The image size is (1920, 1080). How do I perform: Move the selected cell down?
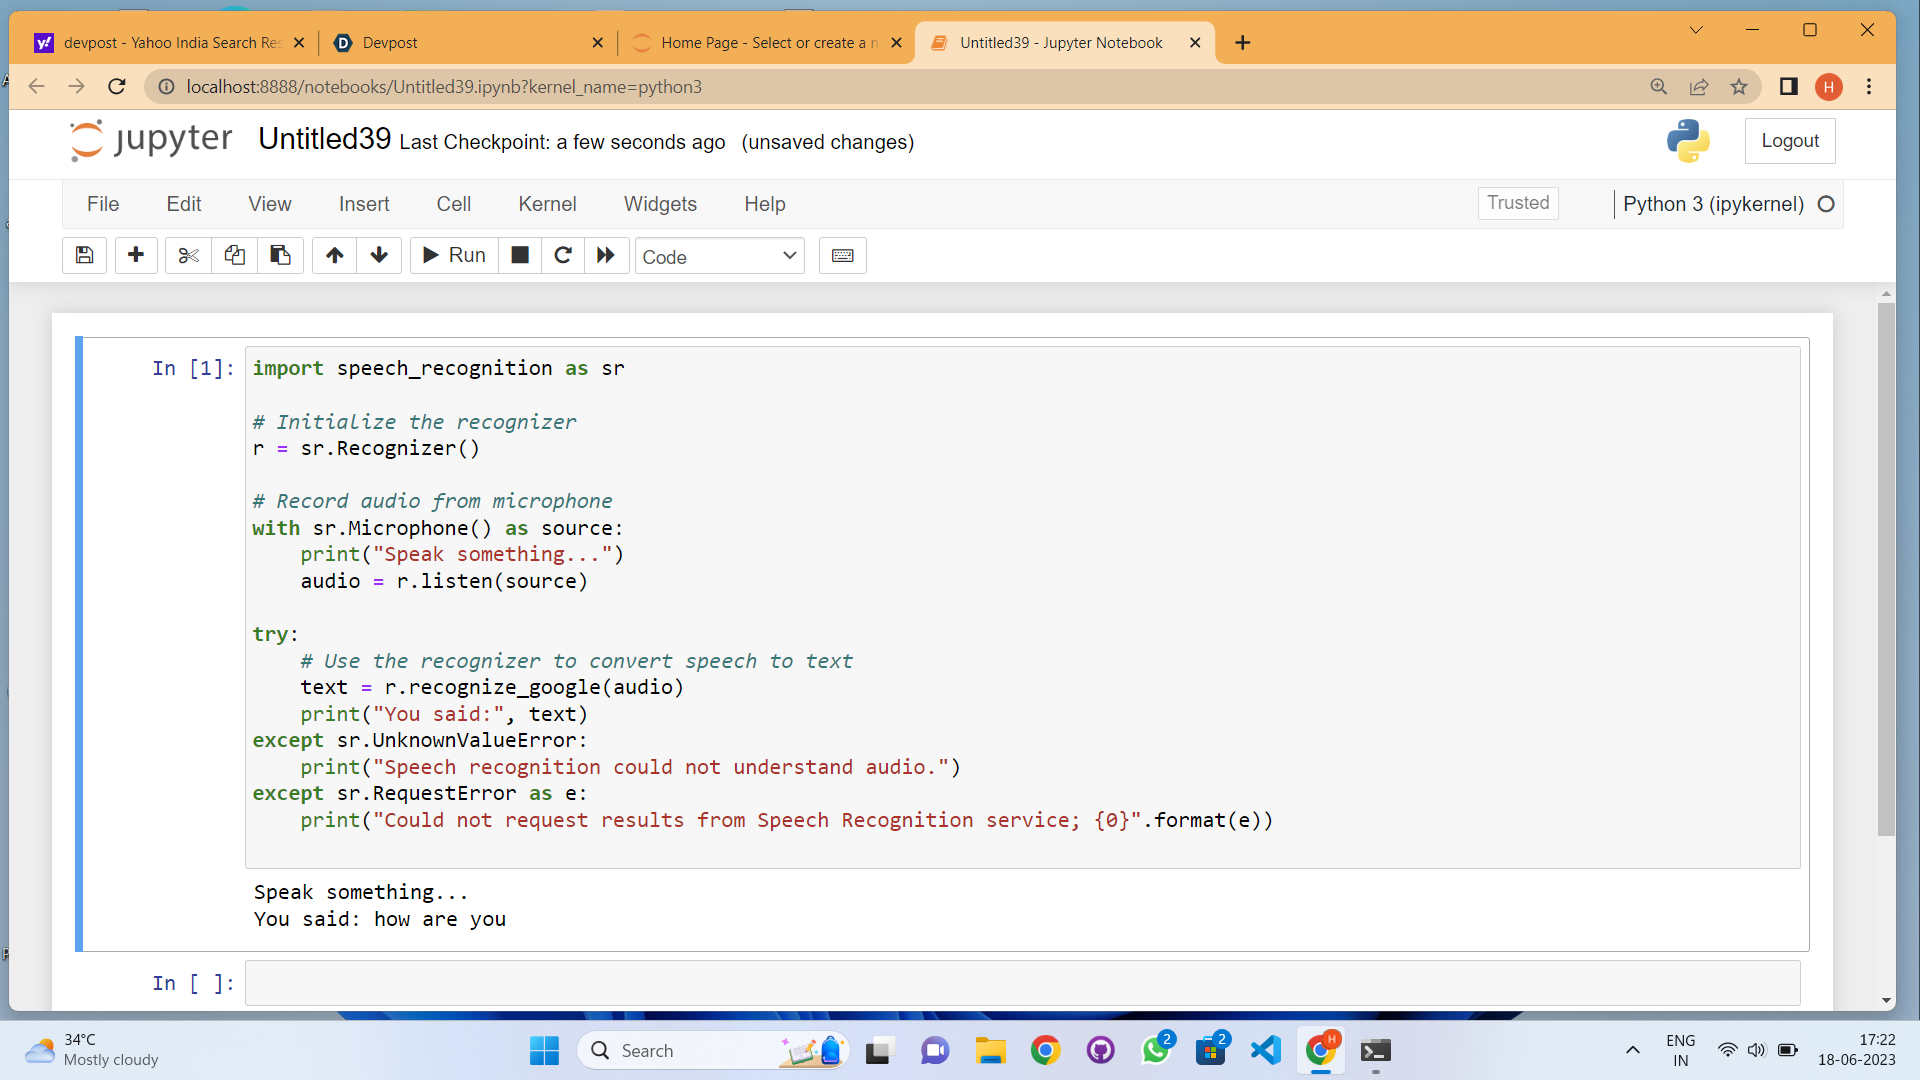click(379, 256)
